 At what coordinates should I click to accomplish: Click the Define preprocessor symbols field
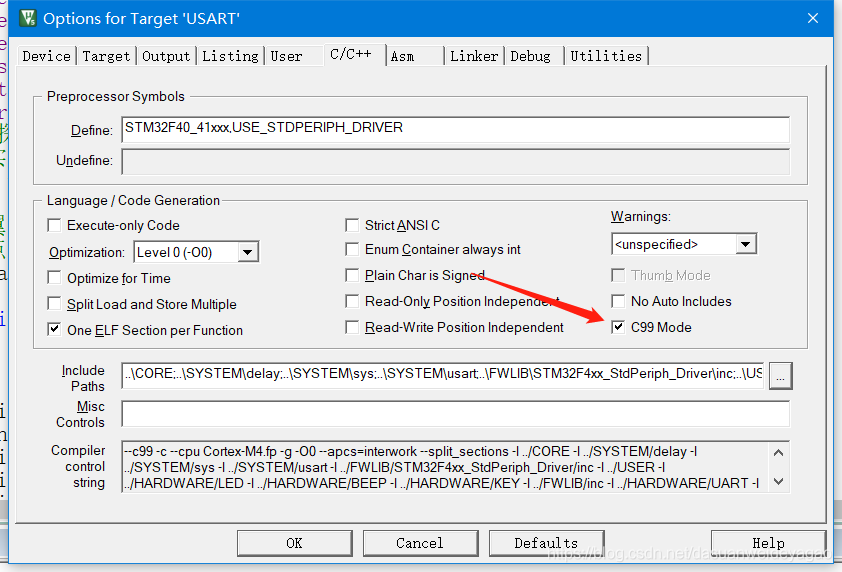(455, 129)
